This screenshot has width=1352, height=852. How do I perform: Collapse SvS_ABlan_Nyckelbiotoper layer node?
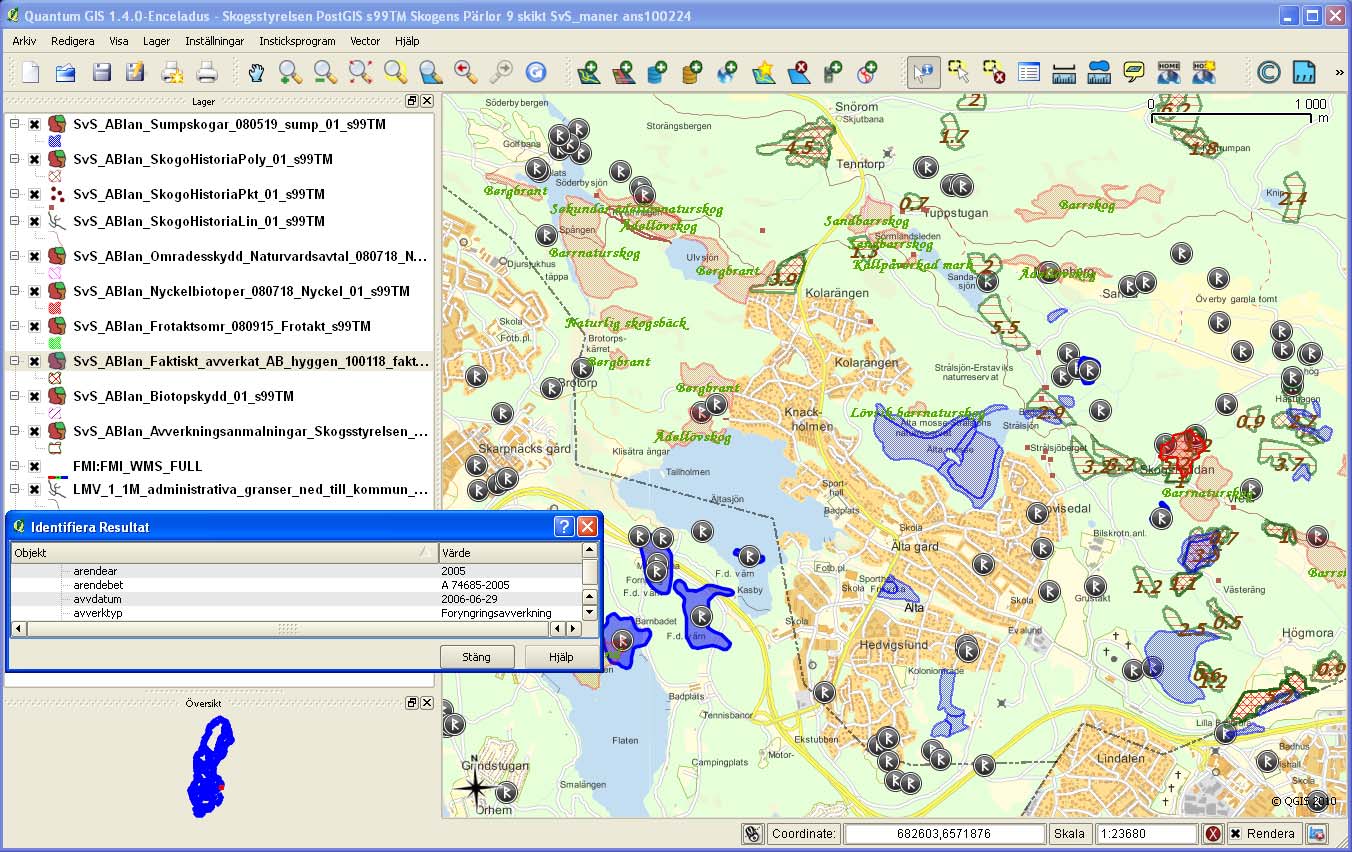[15, 291]
